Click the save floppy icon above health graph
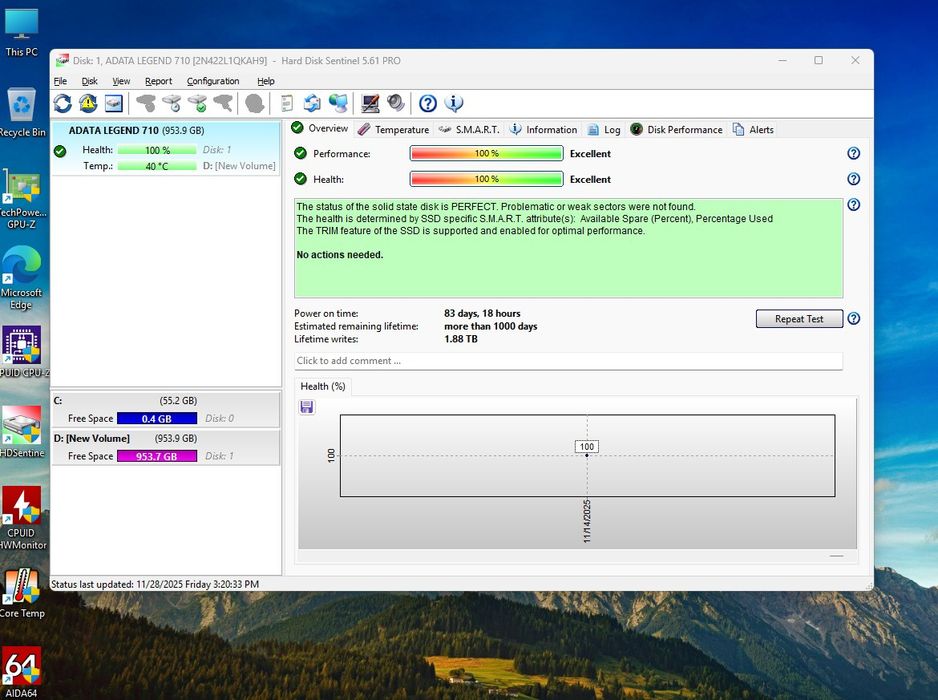The image size is (938, 700). [307, 407]
